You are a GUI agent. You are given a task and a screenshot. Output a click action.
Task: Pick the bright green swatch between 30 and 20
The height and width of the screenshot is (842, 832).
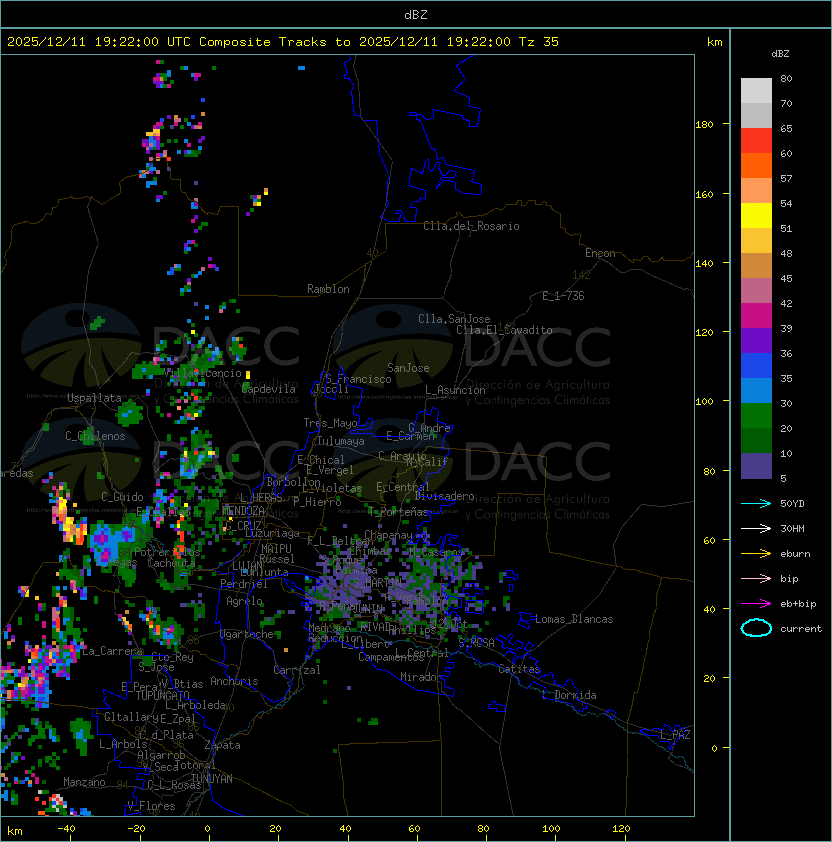click(756, 416)
